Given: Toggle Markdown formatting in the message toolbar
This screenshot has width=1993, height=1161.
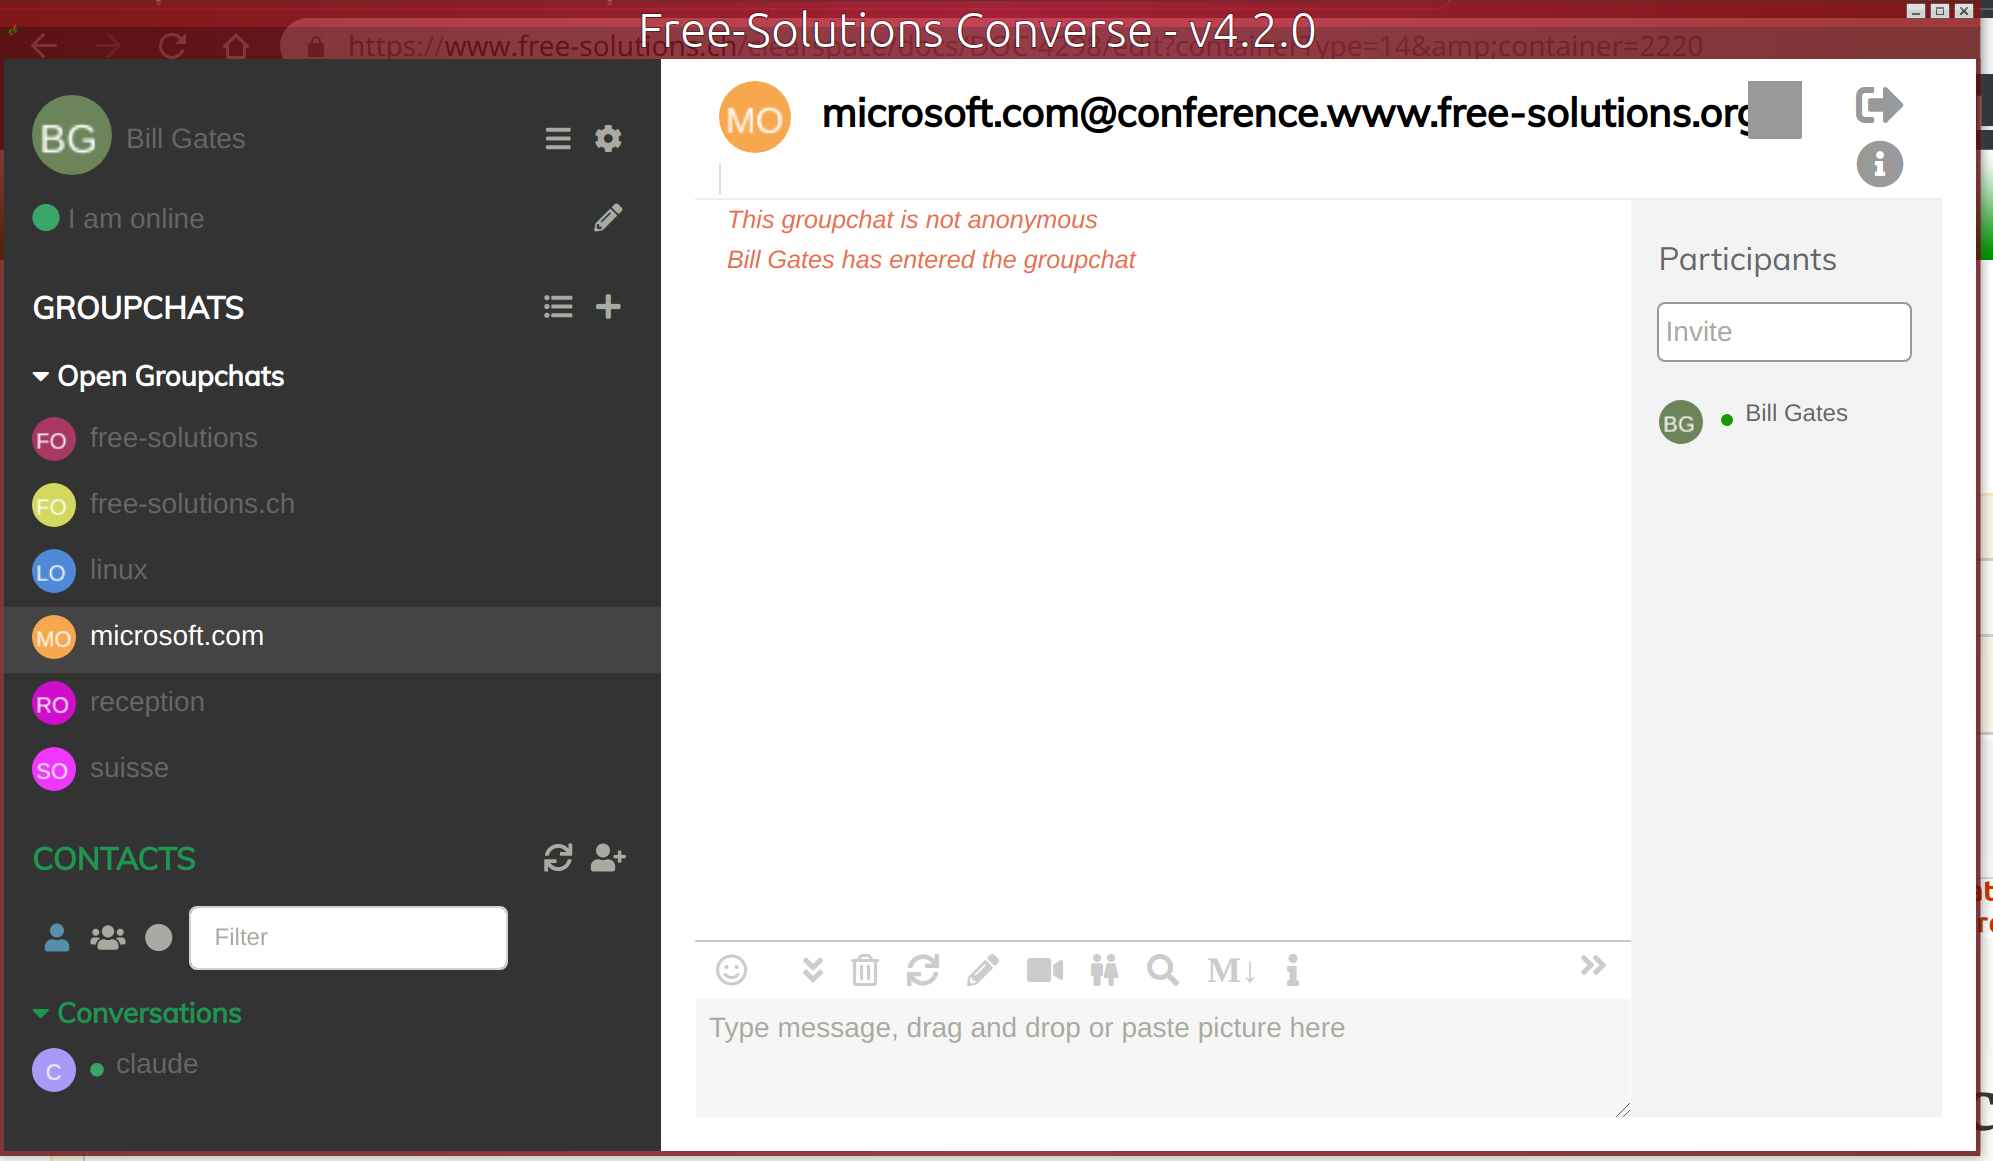Looking at the screenshot, I should point(1228,970).
